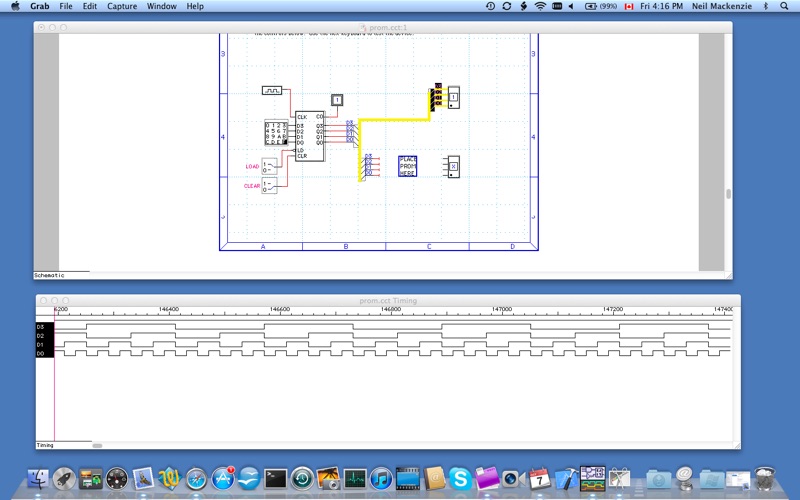
Task: Open the File menu
Action: [x=66, y=6]
